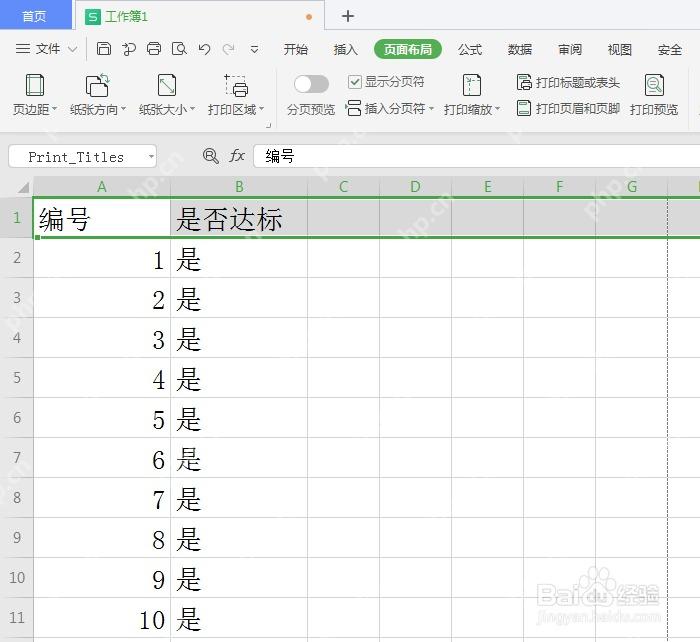Click the 打印缩放 scaling icon

tap(471, 85)
